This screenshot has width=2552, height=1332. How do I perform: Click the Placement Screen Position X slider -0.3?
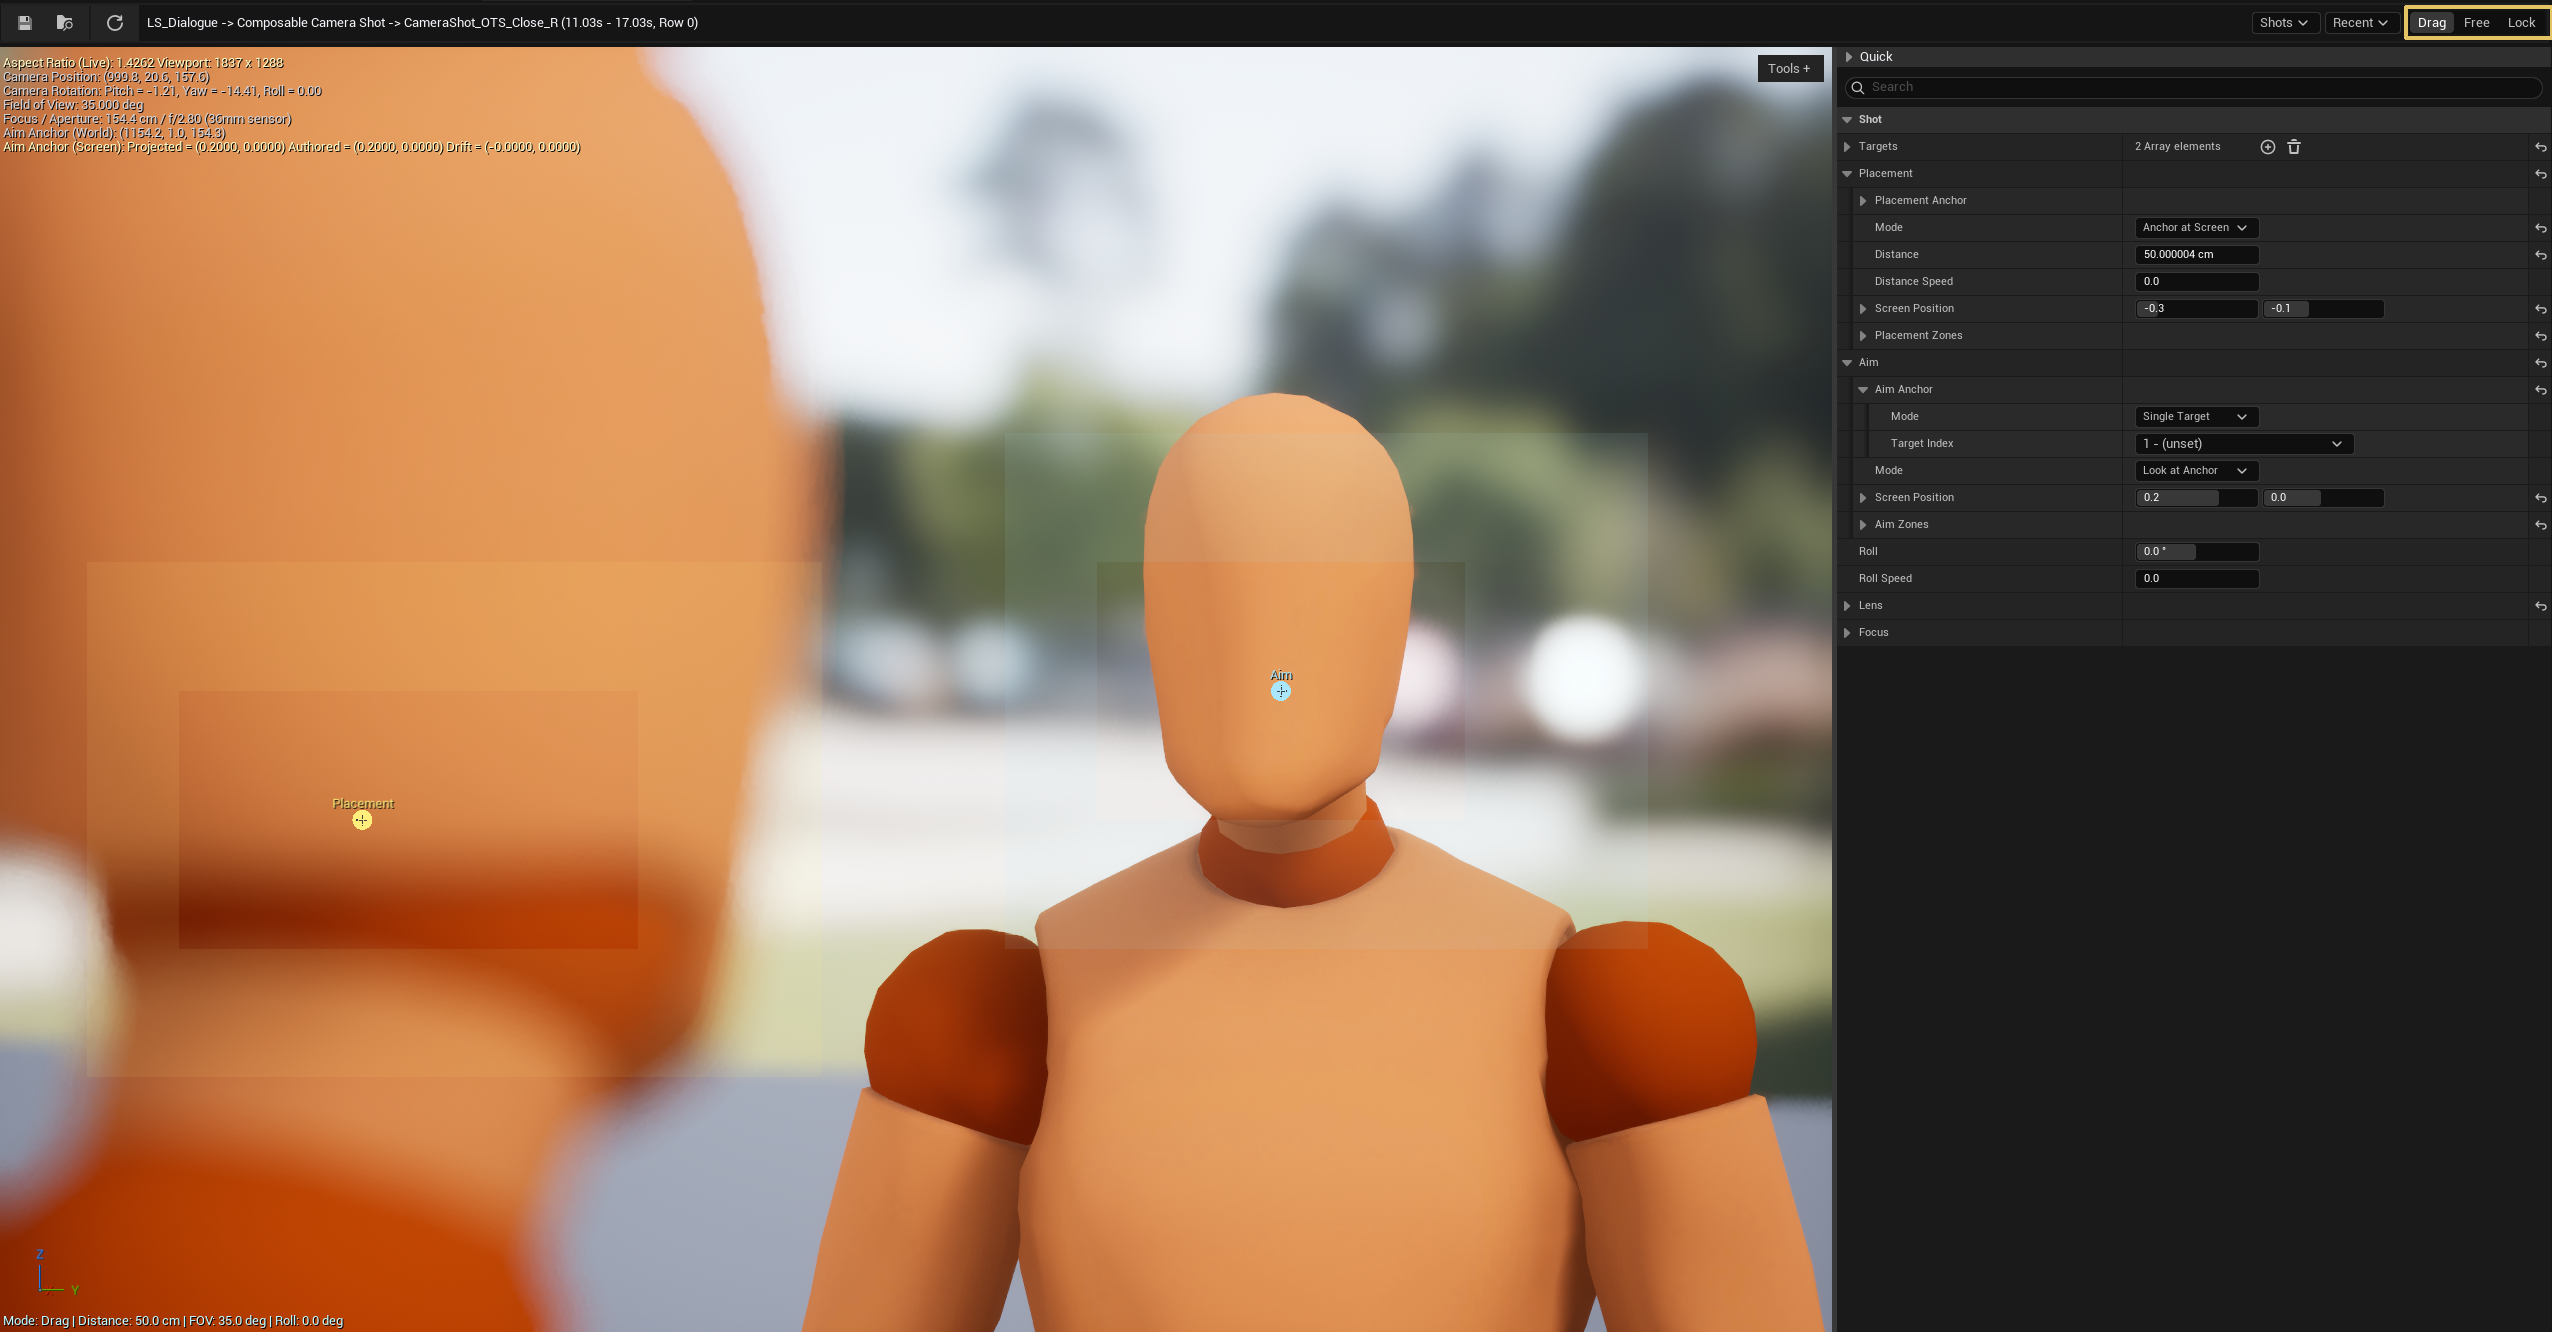click(2196, 309)
